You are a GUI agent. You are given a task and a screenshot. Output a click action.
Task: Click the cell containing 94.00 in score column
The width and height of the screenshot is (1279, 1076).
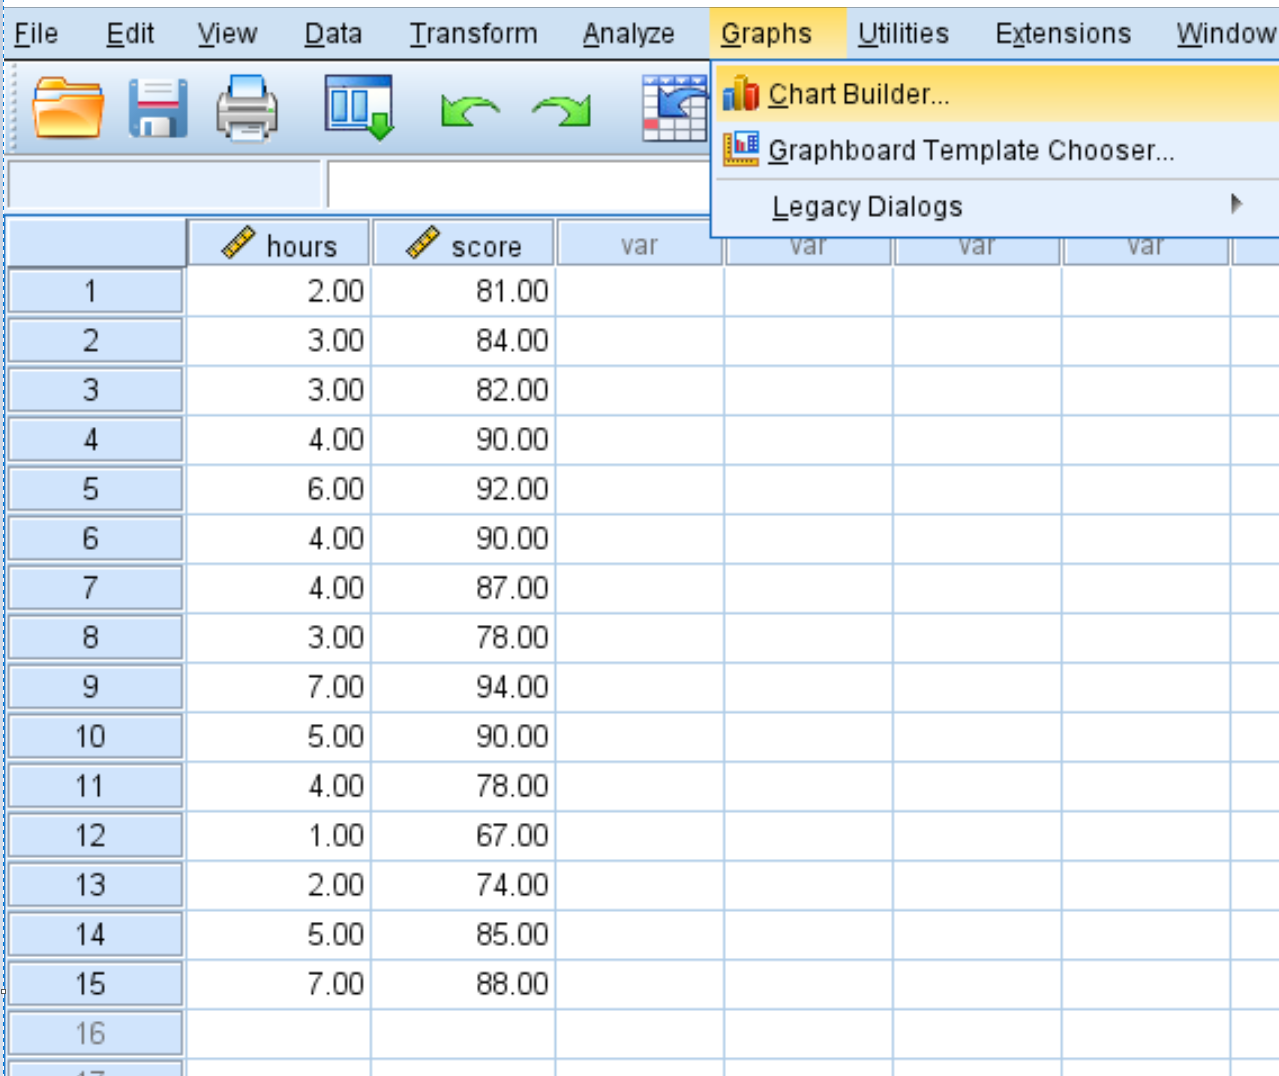pyautogui.click(x=465, y=686)
